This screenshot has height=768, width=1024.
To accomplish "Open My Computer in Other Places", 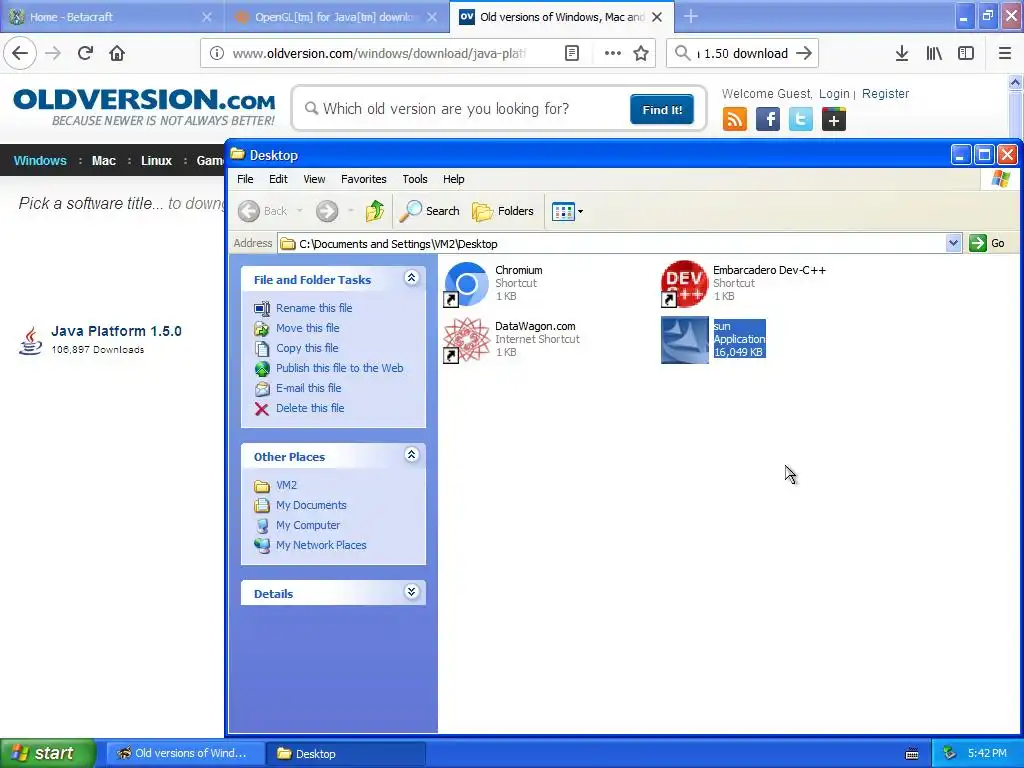I will click(x=308, y=525).
